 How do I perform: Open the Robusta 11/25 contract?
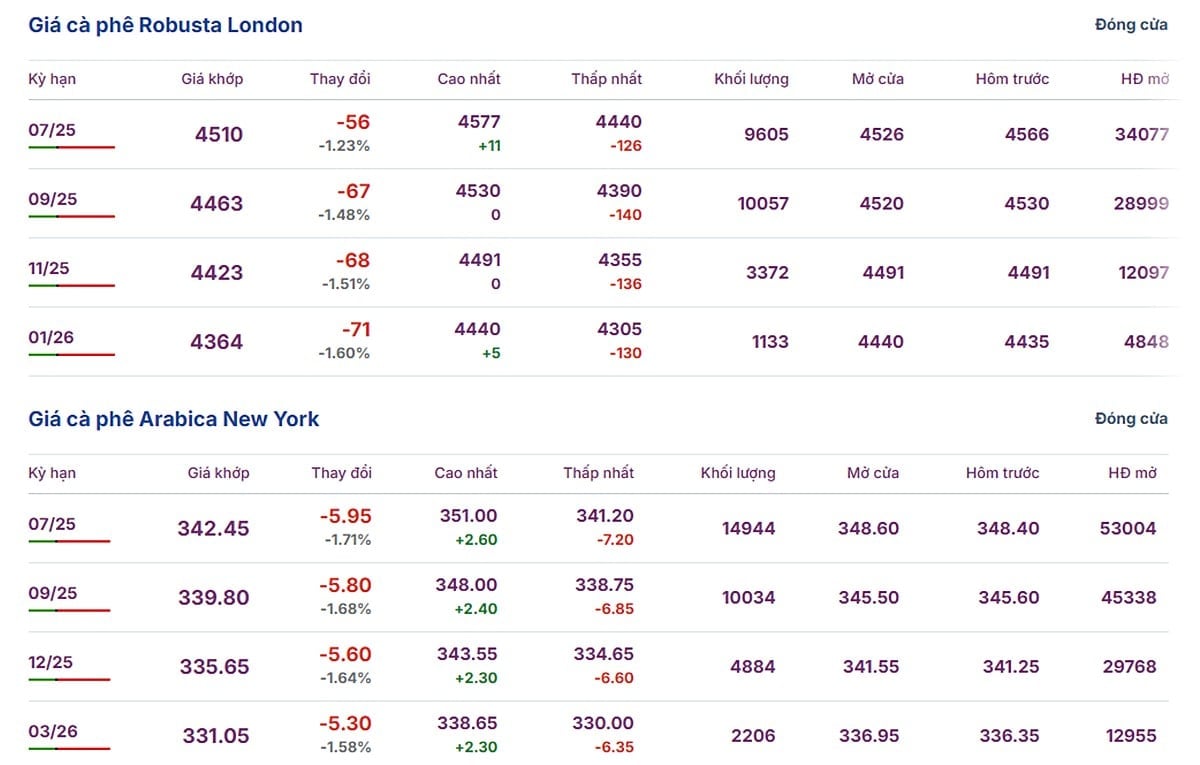coord(49,268)
